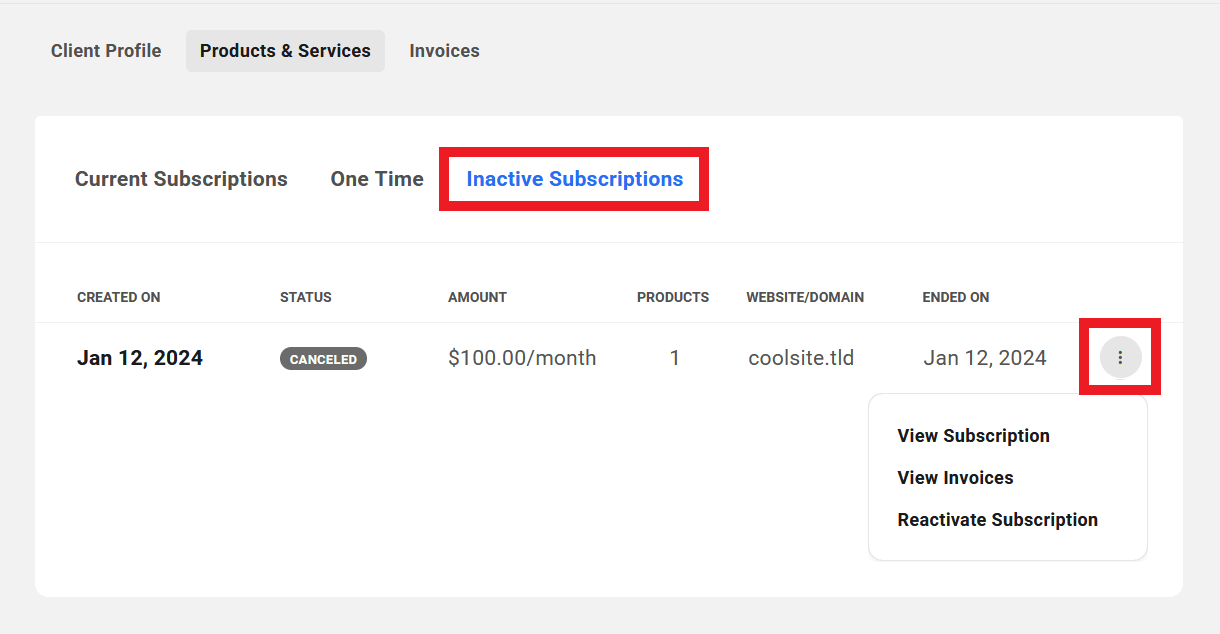Open the One Time subscriptions view
Viewport: 1220px width, 634px height.
click(x=377, y=178)
